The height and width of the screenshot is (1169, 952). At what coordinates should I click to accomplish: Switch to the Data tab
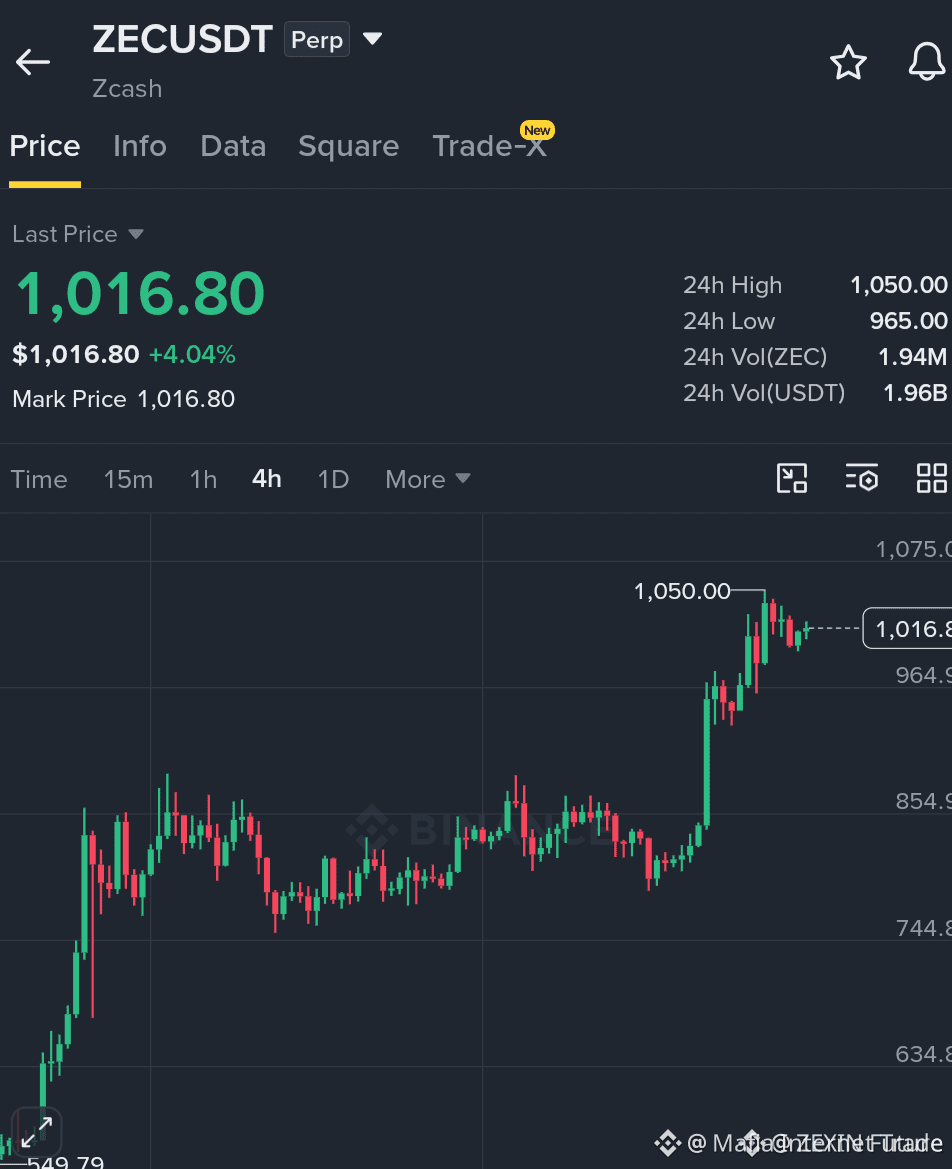point(233,146)
